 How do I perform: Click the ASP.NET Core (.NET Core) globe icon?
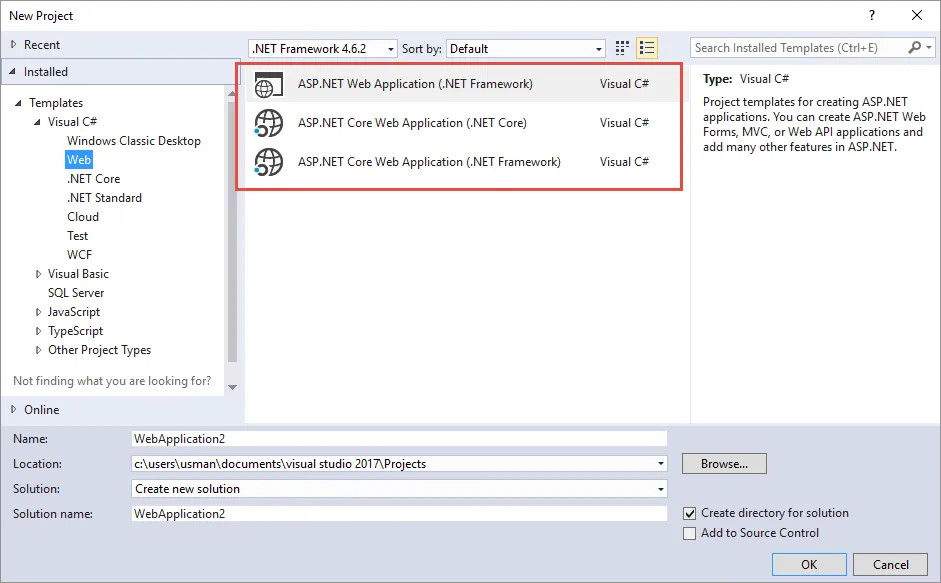tap(268, 123)
